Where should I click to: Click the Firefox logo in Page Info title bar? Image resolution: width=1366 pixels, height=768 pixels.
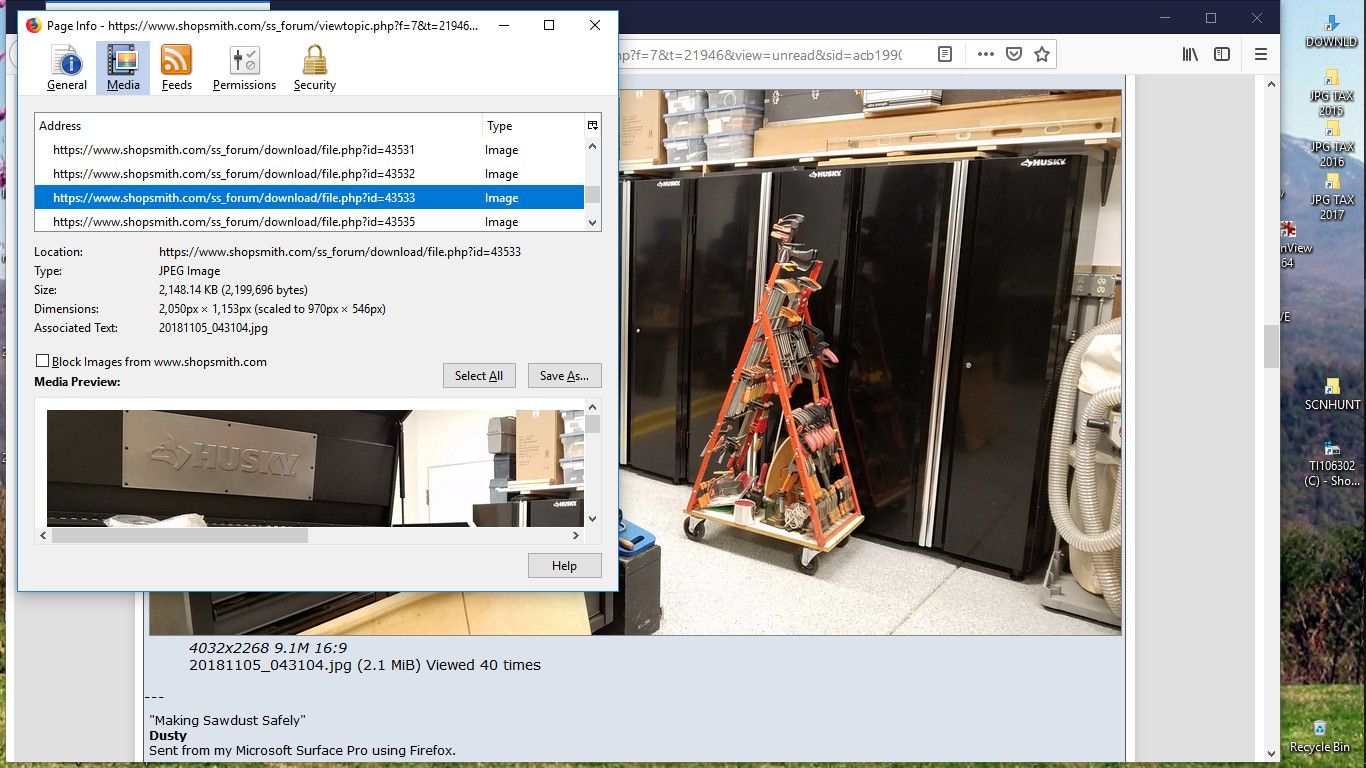(x=33, y=25)
